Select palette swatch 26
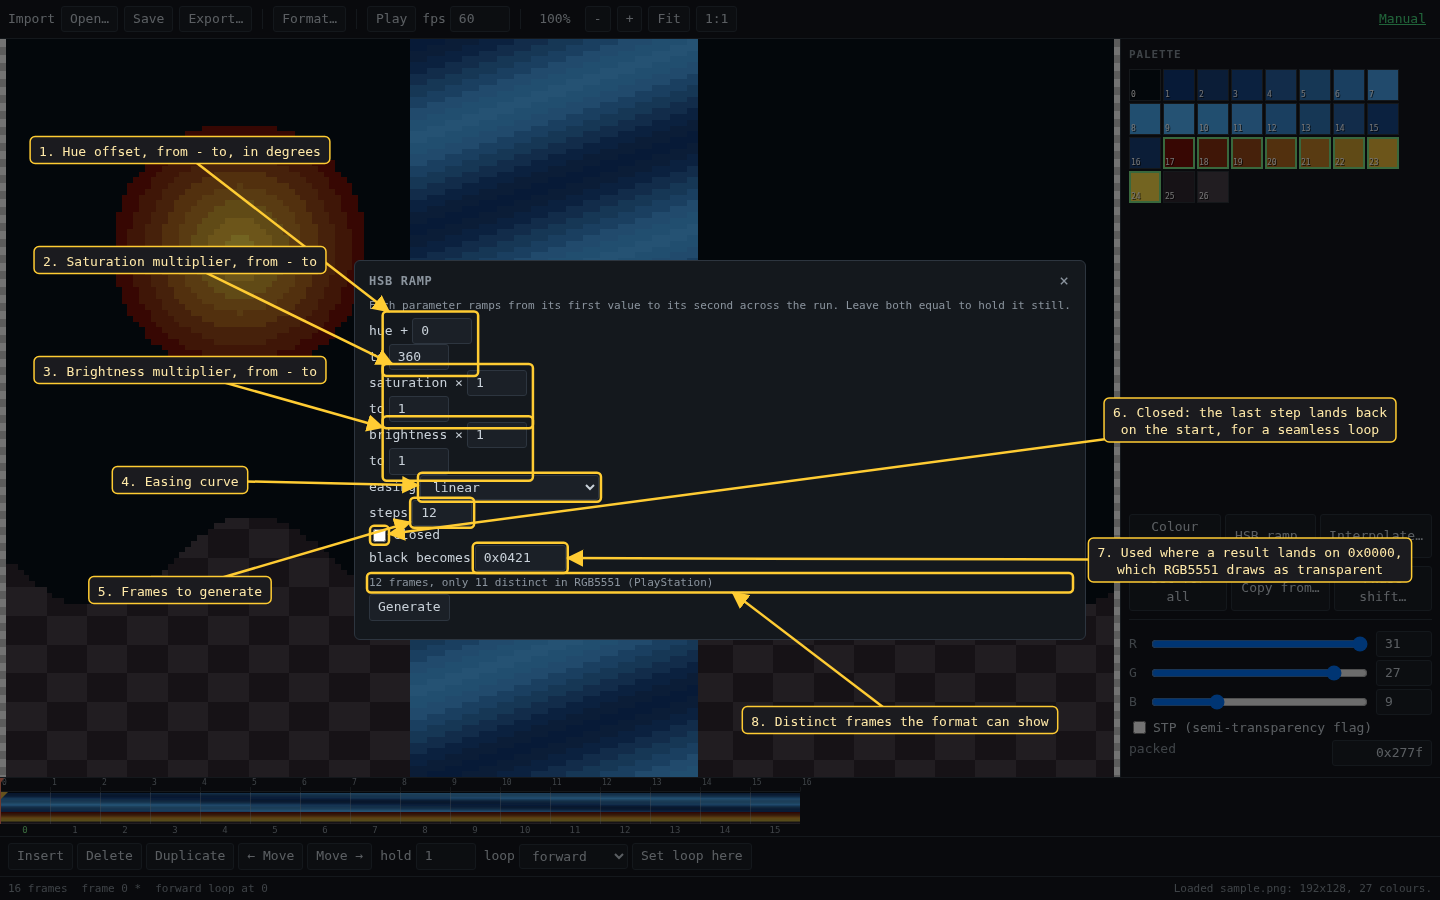Viewport: 1440px width, 900px height. click(1213, 187)
